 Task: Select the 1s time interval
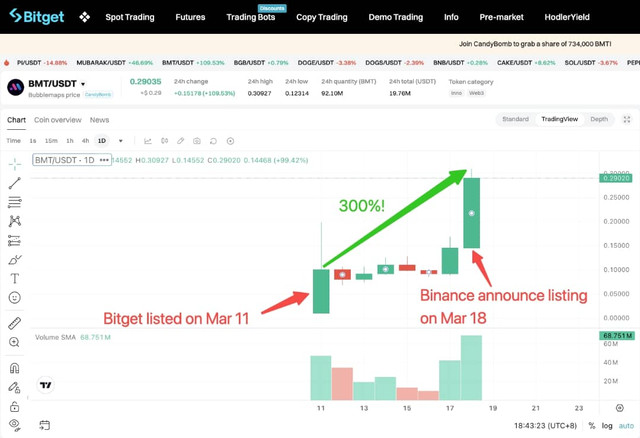[33, 141]
